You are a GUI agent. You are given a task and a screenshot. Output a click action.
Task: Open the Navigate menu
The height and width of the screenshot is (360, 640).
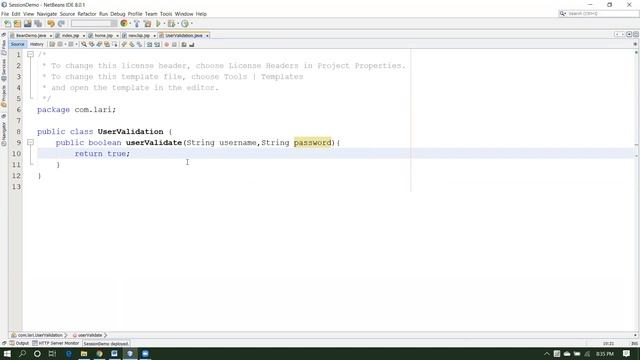(x=47, y=14)
